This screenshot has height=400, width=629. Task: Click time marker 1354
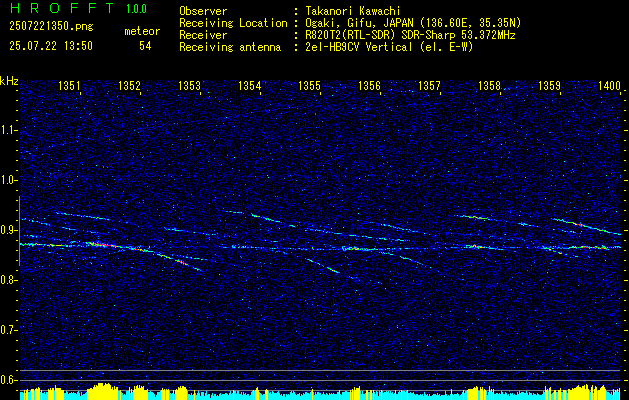(x=249, y=85)
